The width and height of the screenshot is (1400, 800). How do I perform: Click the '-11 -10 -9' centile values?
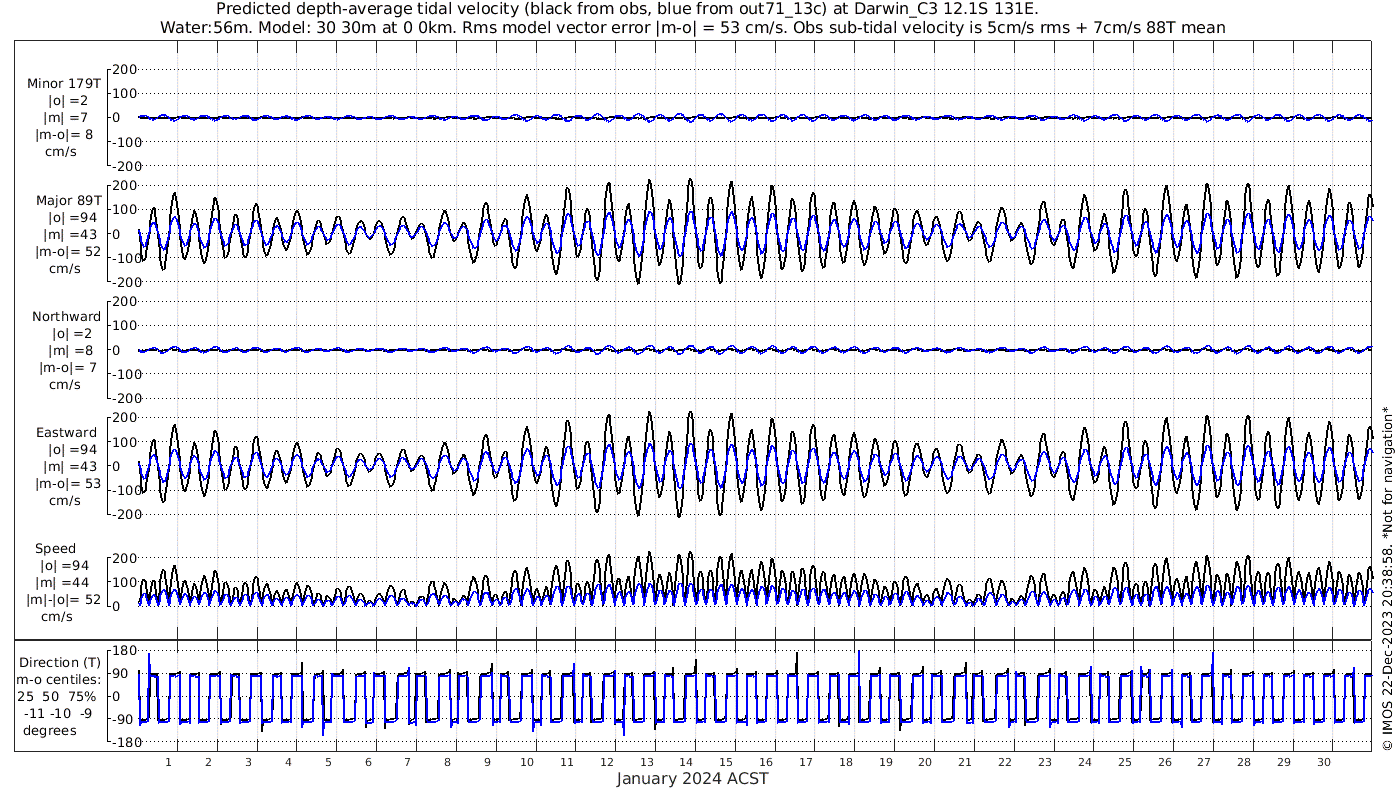point(56,713)
